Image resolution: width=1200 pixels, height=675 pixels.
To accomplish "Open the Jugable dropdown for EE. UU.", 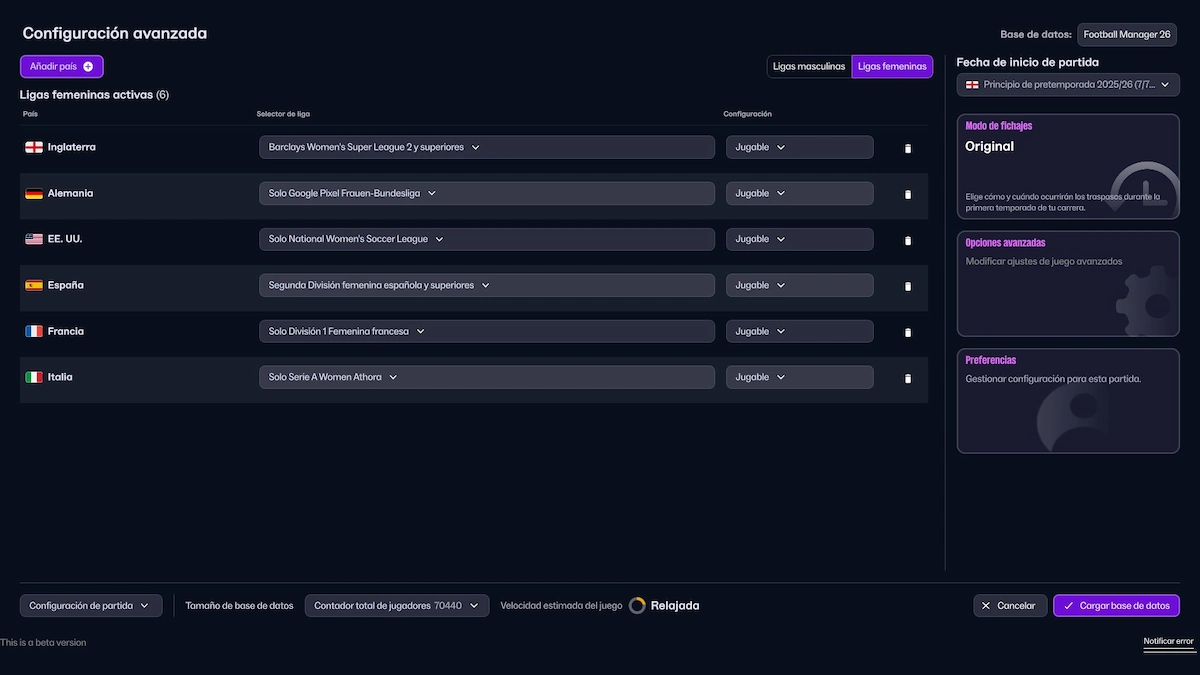I will [800, 239].
